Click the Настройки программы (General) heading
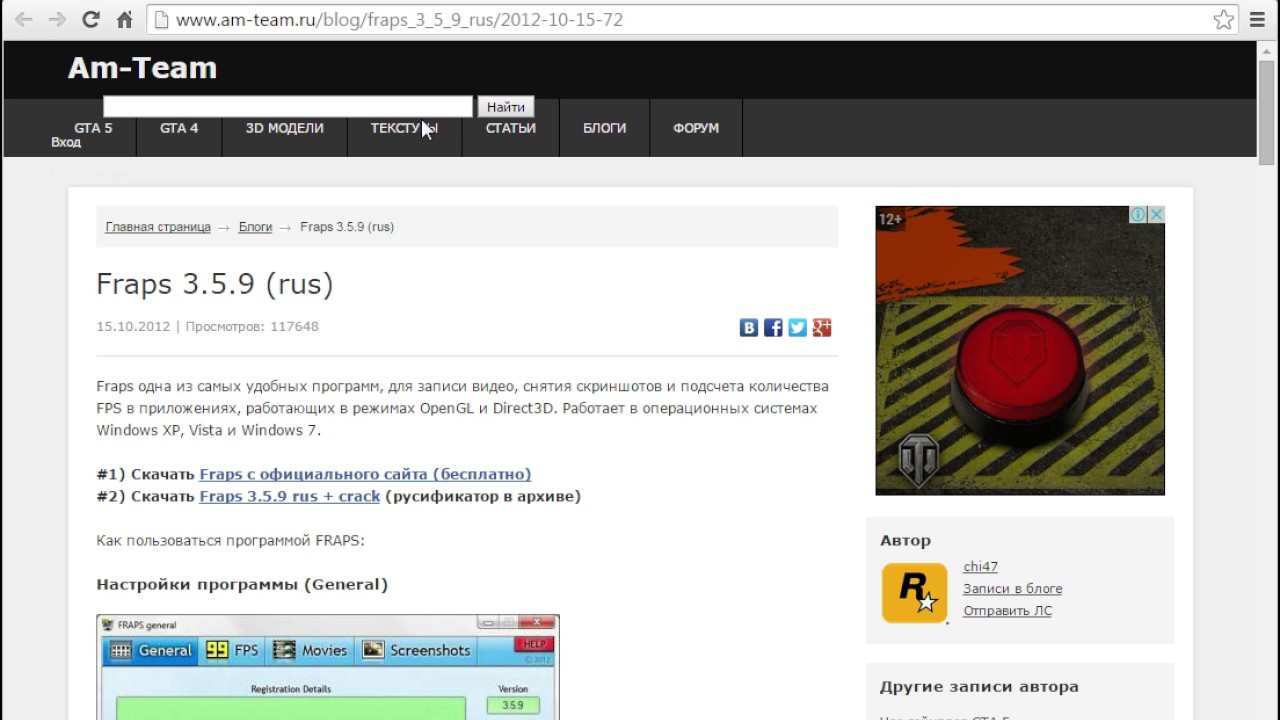The width and height of the screenshot is (1280, 720). [x=242, y=584]
